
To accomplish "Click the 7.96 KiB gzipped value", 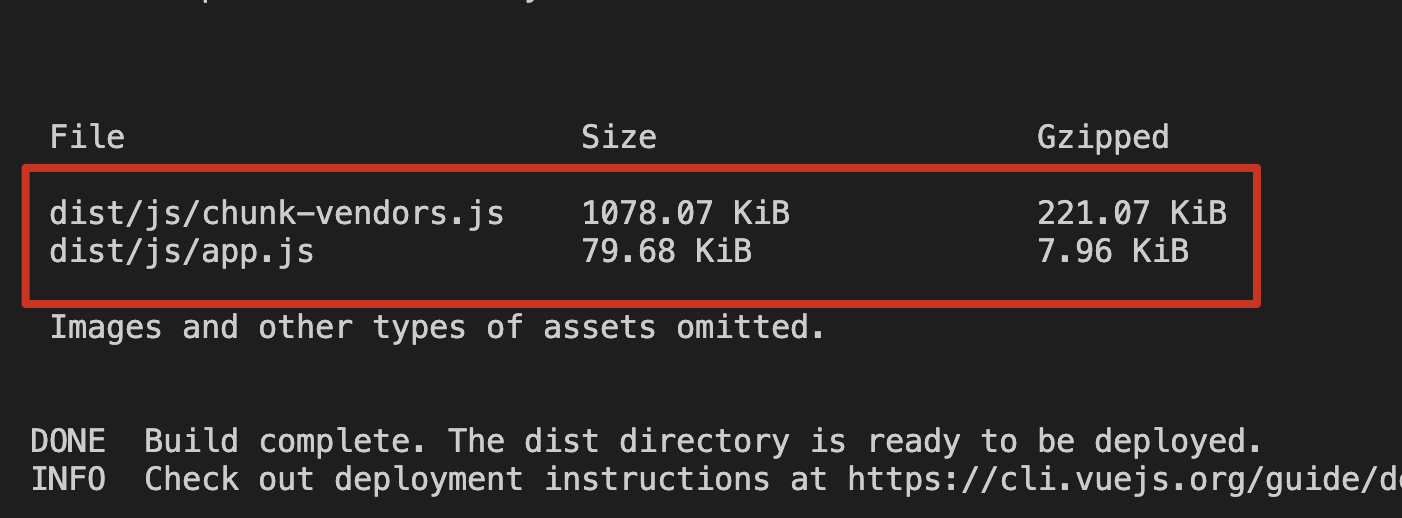I will [x=1112, y=251].
